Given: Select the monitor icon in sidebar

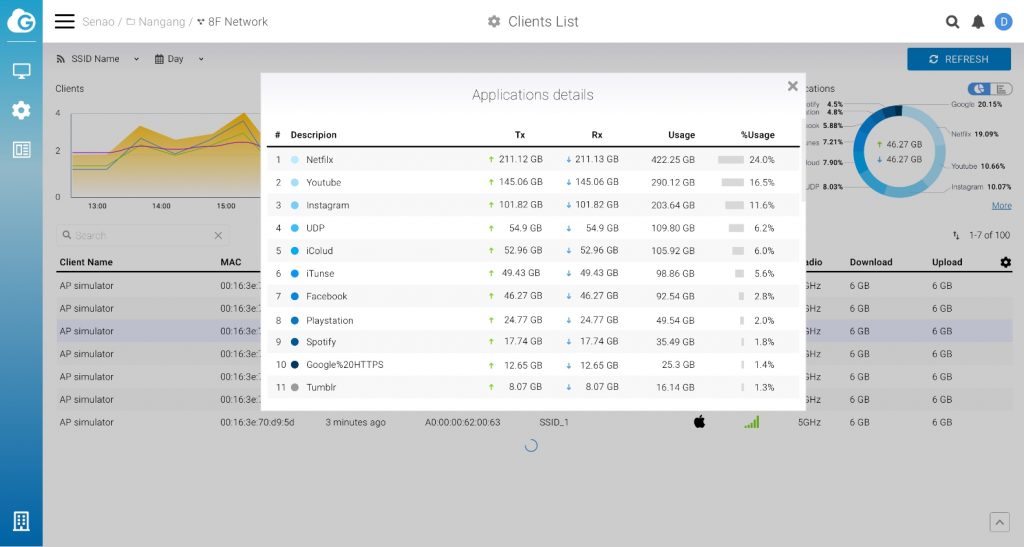Looking at the screenshot, I should 22,71.
